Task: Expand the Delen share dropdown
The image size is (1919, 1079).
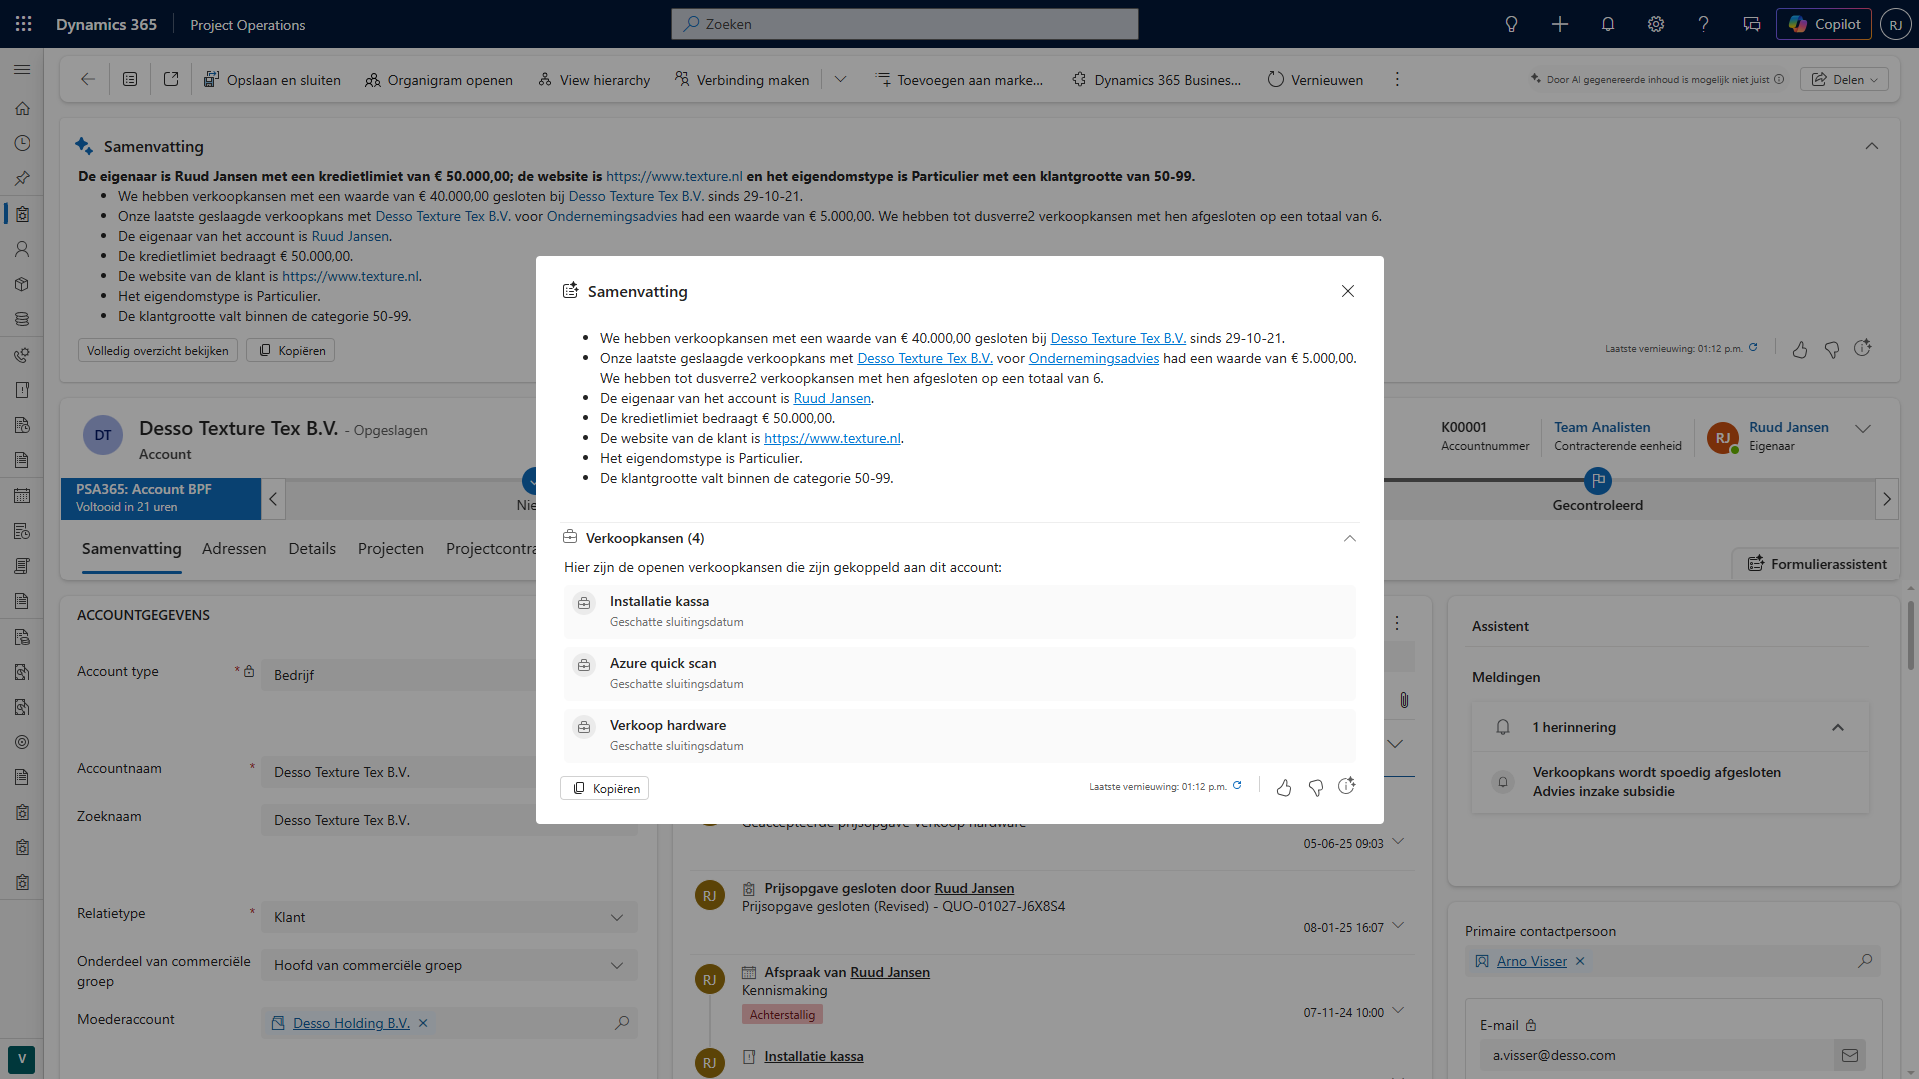Action: point(1844,80)
